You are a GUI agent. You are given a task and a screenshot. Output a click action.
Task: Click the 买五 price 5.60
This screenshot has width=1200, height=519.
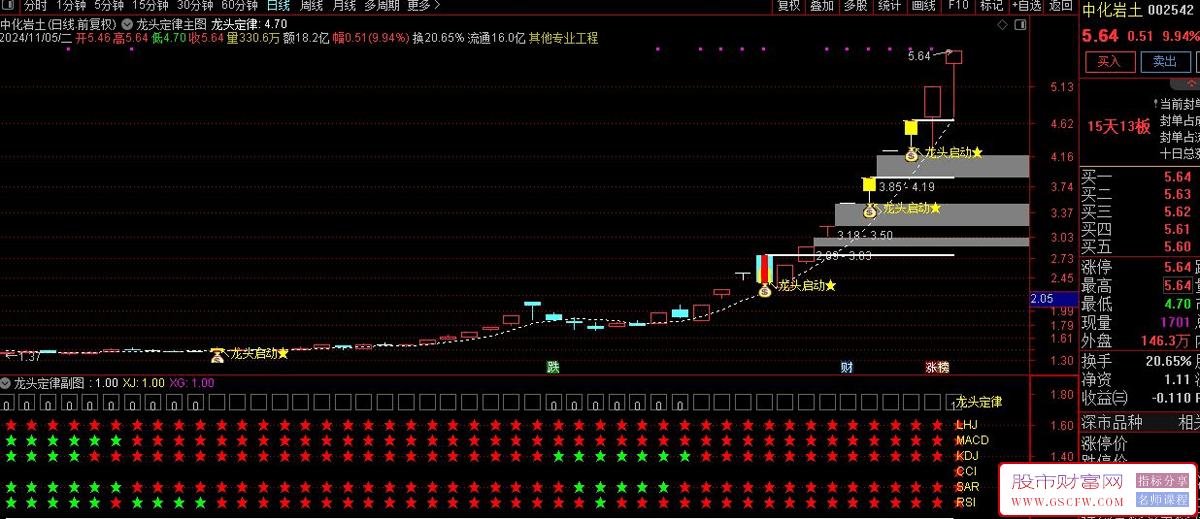1177,247
